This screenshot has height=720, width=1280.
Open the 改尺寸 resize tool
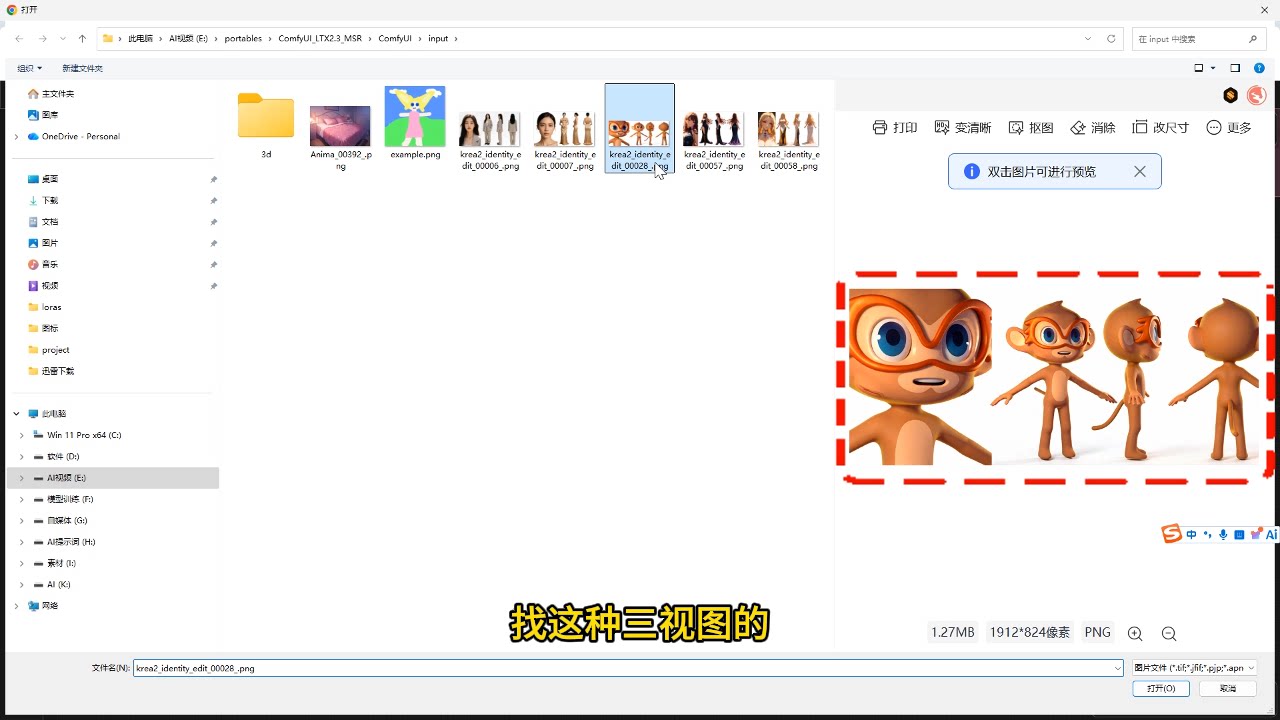1161,128
